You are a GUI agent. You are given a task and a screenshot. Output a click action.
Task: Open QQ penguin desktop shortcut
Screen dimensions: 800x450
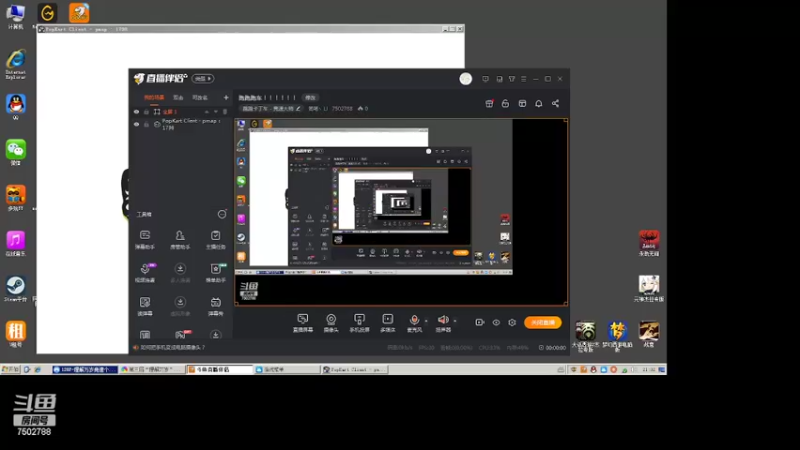(16, 107)
